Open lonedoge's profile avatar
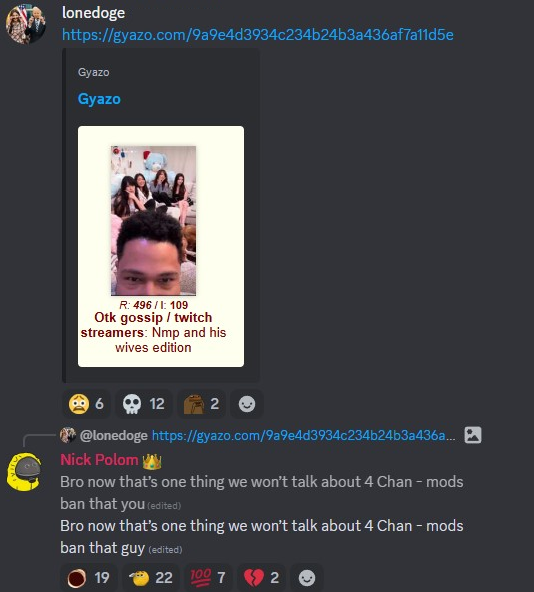The image size is (534, 592). click(x=26, y=23)
